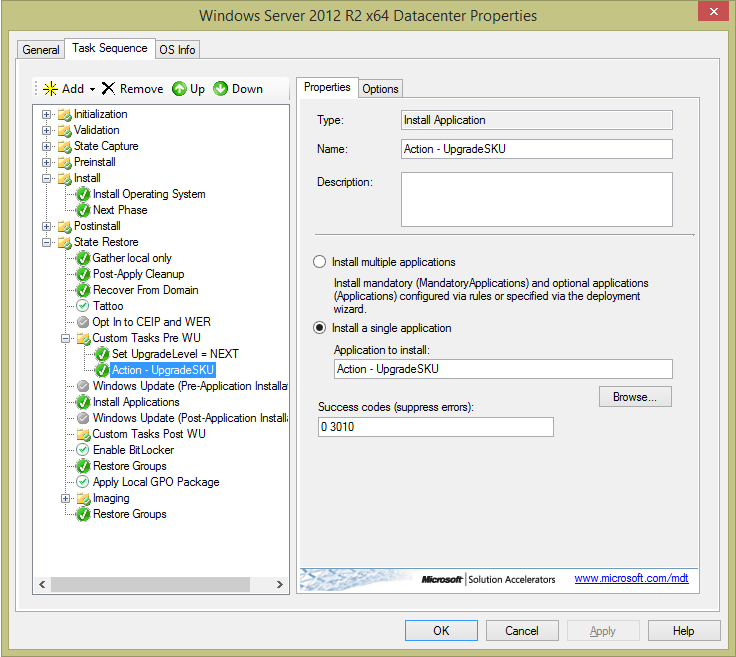This screenshot has height=657, width=736.
Task: Switch to the Options tab
Action: [380, 89]
